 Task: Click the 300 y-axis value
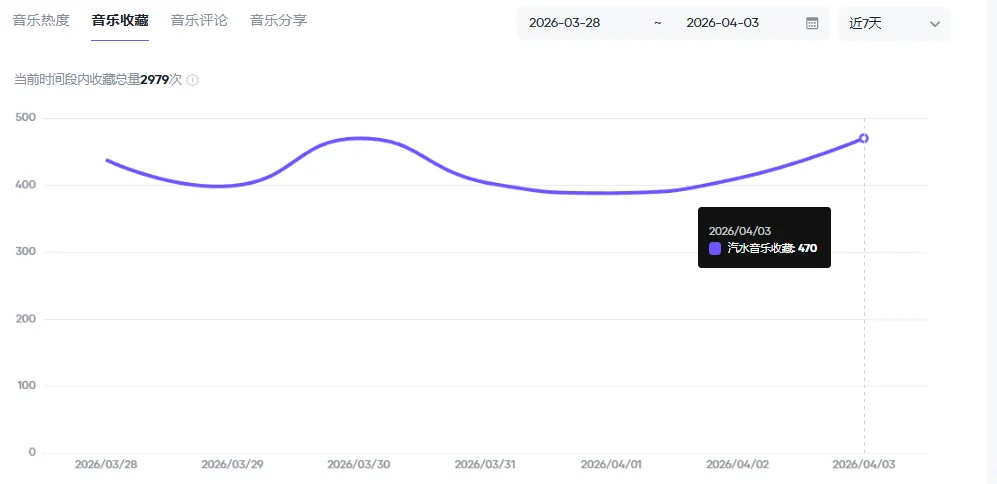coord(25,252)
